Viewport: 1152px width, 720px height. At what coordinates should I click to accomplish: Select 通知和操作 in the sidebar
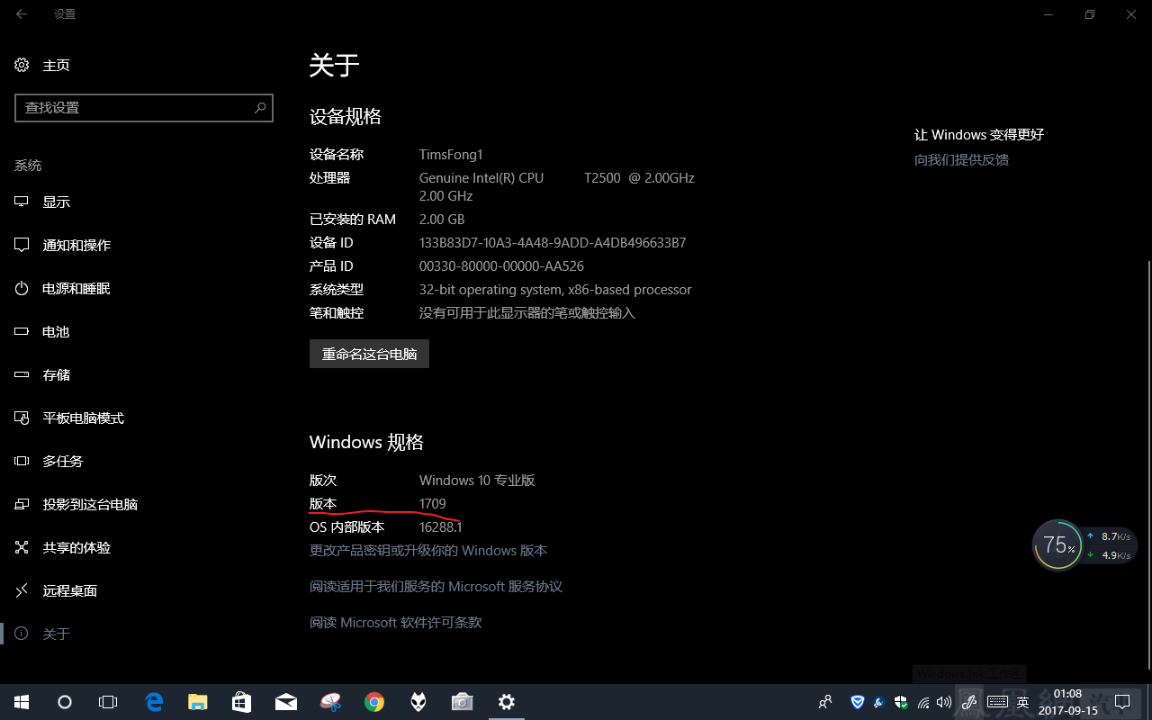(x=76, y=245)
